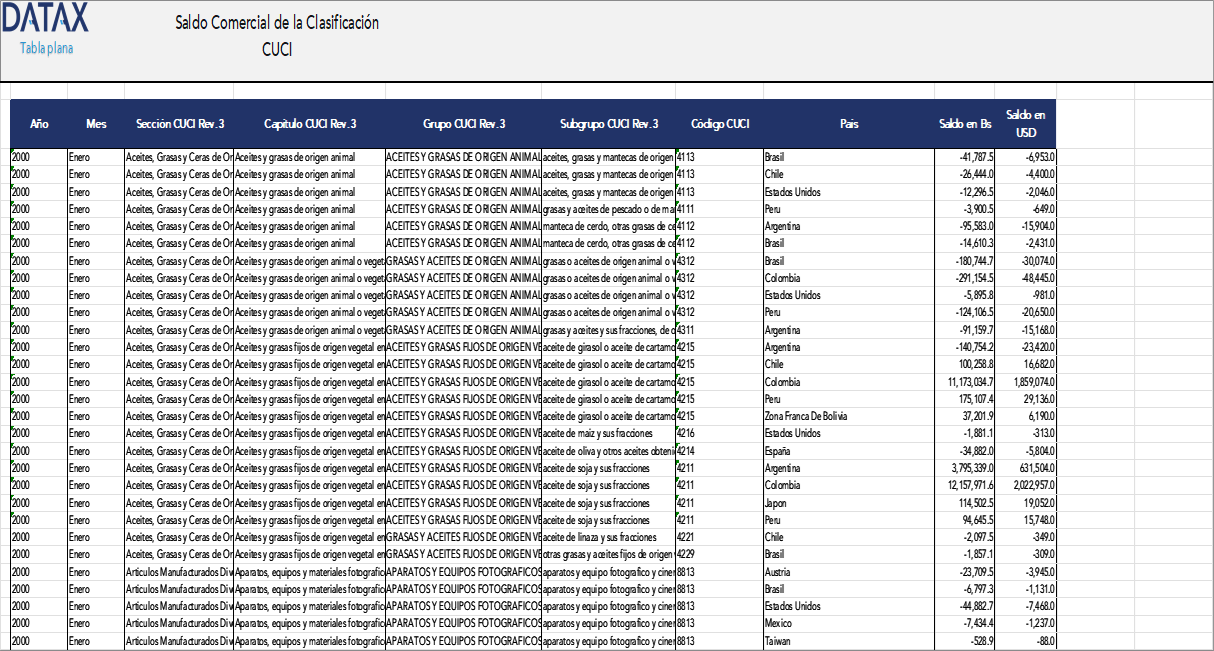Click the Capítulo CUCI Rev.3 header
The image size is (1214, 651).
(x=310, y=124)
